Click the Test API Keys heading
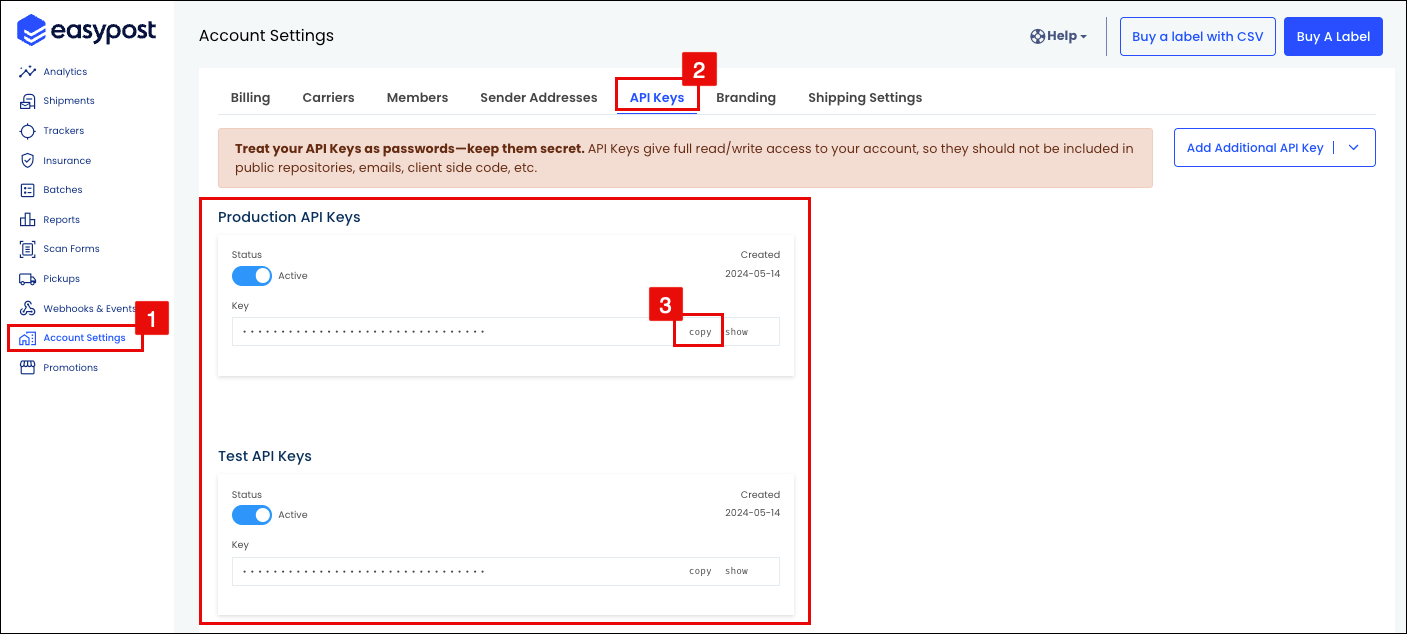This screenshot has height=634, width=1407. [265, 456]
